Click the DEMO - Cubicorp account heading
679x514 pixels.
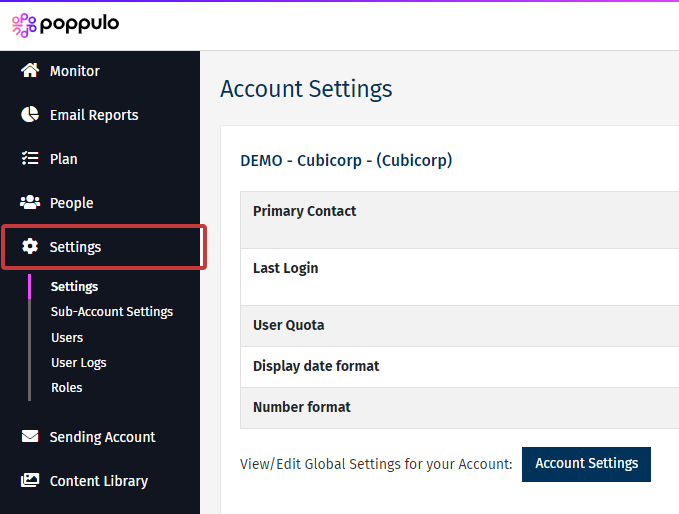(x=346, y=160)
